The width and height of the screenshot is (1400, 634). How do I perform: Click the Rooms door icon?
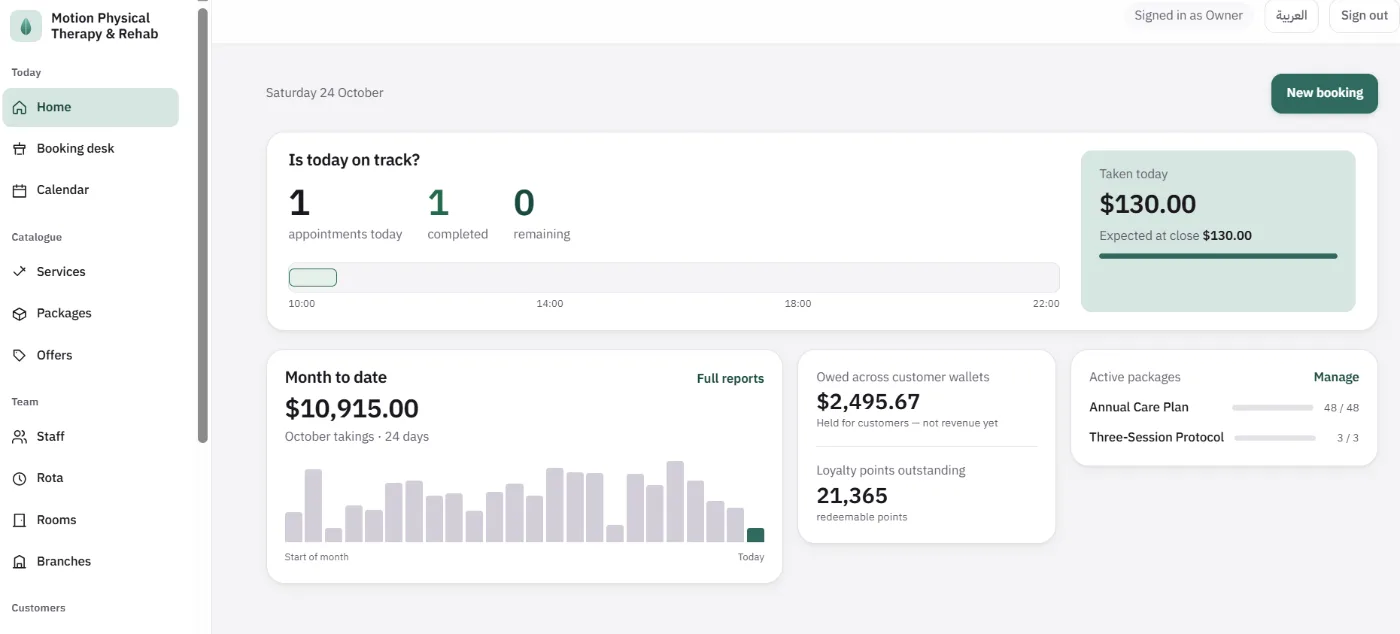tap(19, 520)
